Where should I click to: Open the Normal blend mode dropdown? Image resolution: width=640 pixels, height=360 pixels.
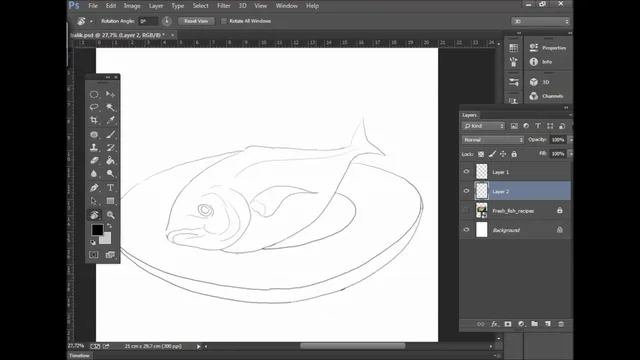point(493,140)
